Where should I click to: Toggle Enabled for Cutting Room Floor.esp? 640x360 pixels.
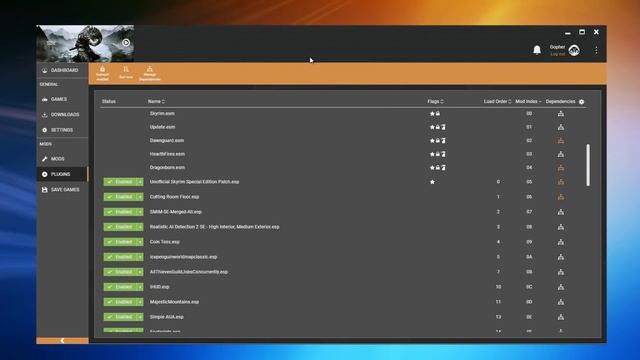click(120, 197)
